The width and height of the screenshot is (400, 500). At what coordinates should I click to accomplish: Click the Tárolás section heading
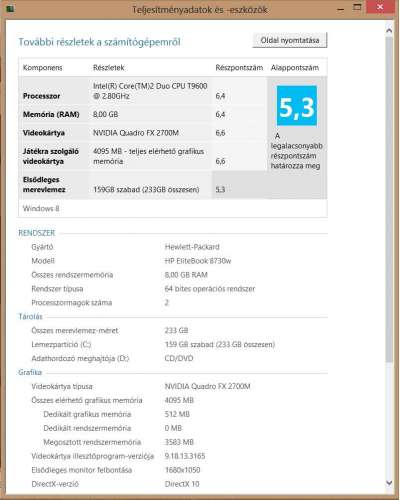point(30,316)
